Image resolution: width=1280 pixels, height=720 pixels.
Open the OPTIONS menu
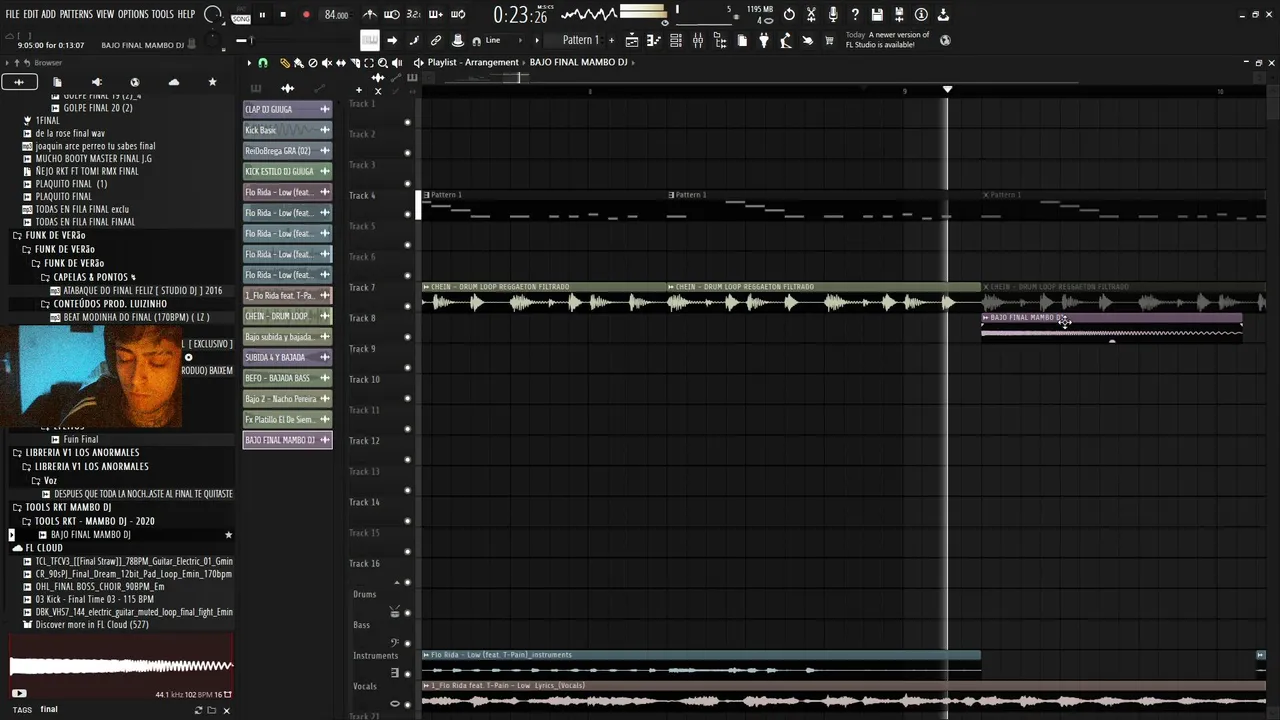click(x=133, y=15)
